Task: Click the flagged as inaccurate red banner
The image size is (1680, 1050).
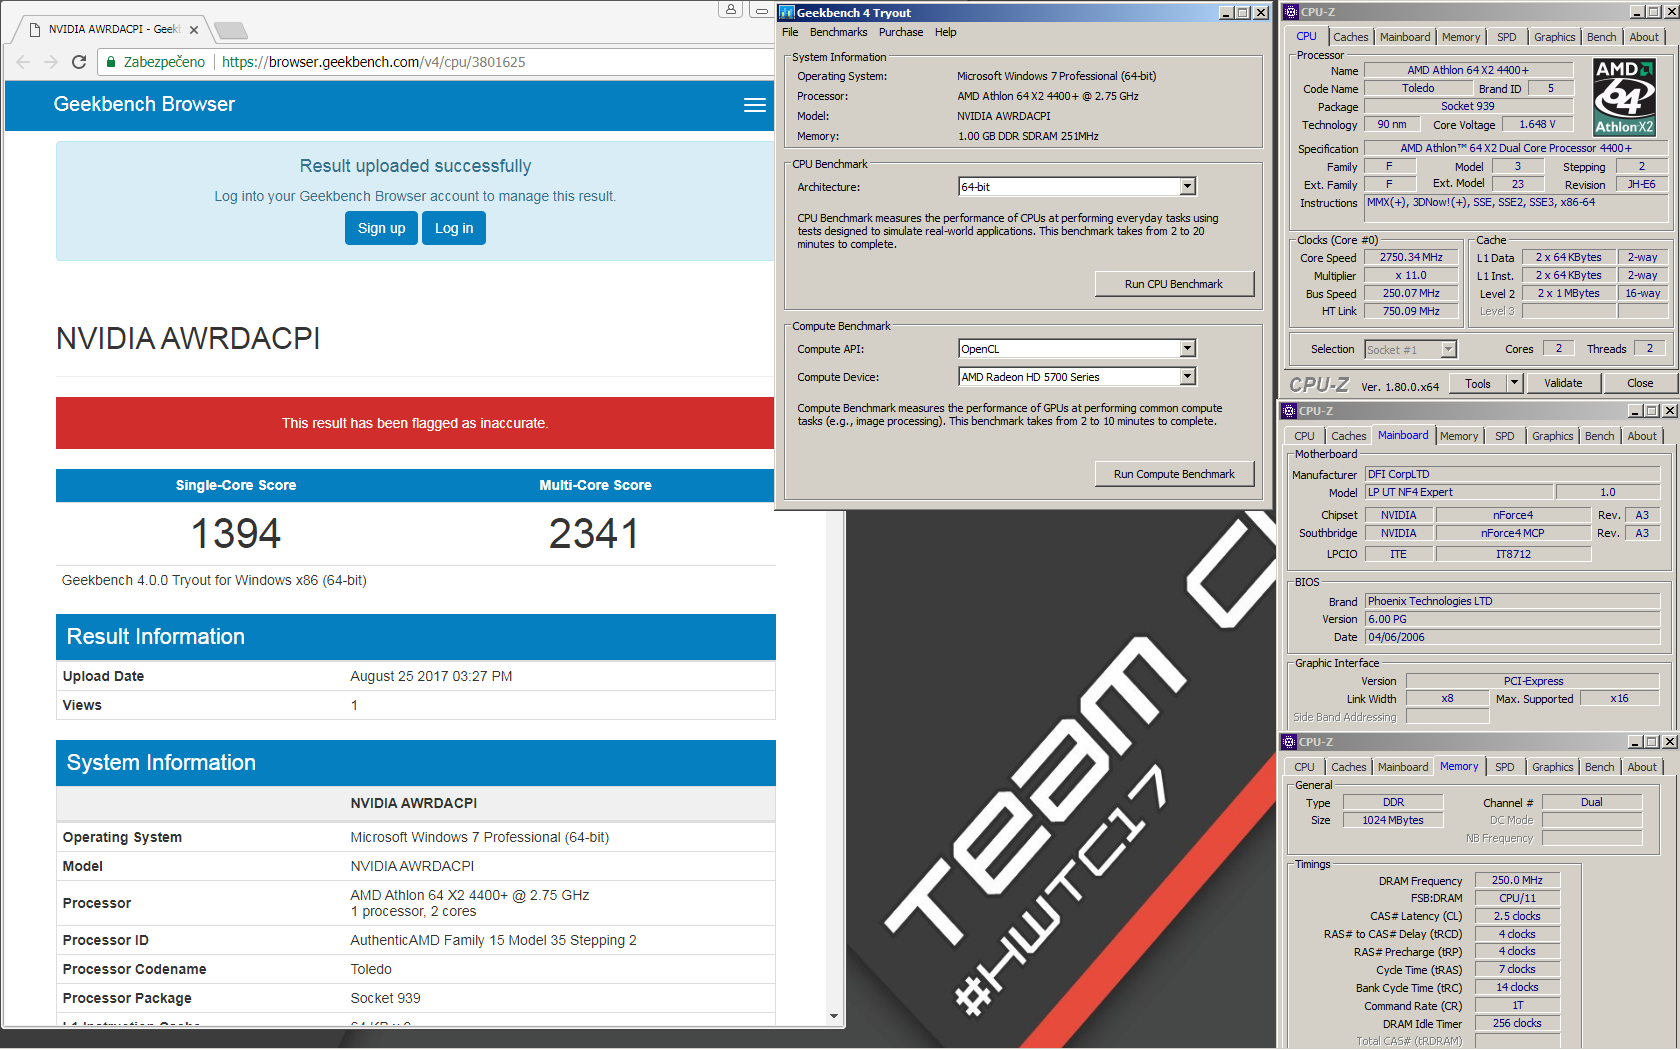Action: pyautogui.click(x=415, y=423)
